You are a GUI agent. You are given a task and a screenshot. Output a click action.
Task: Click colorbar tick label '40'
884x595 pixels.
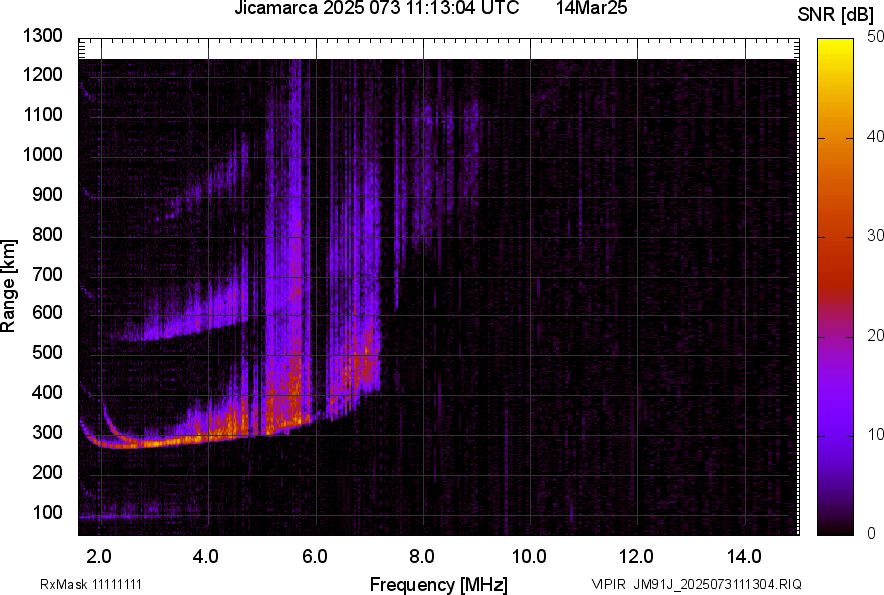(876, 136)
